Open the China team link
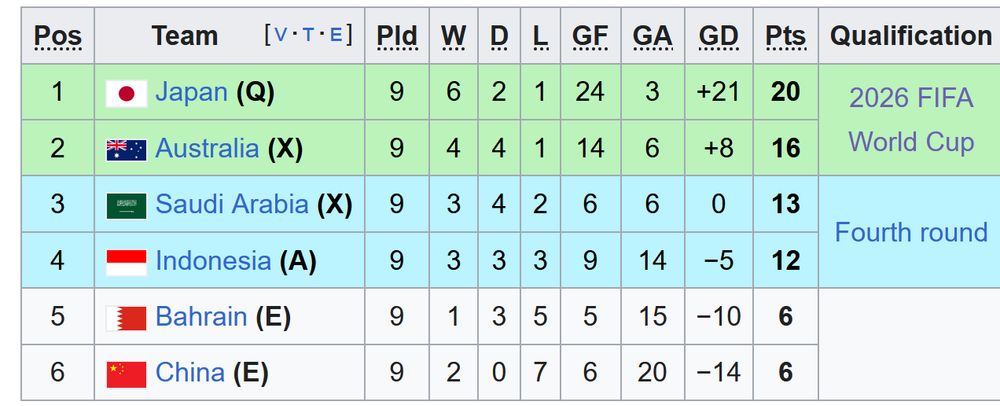The width and height of the screenshot is (1000, 406). click(x=190, y=373)
